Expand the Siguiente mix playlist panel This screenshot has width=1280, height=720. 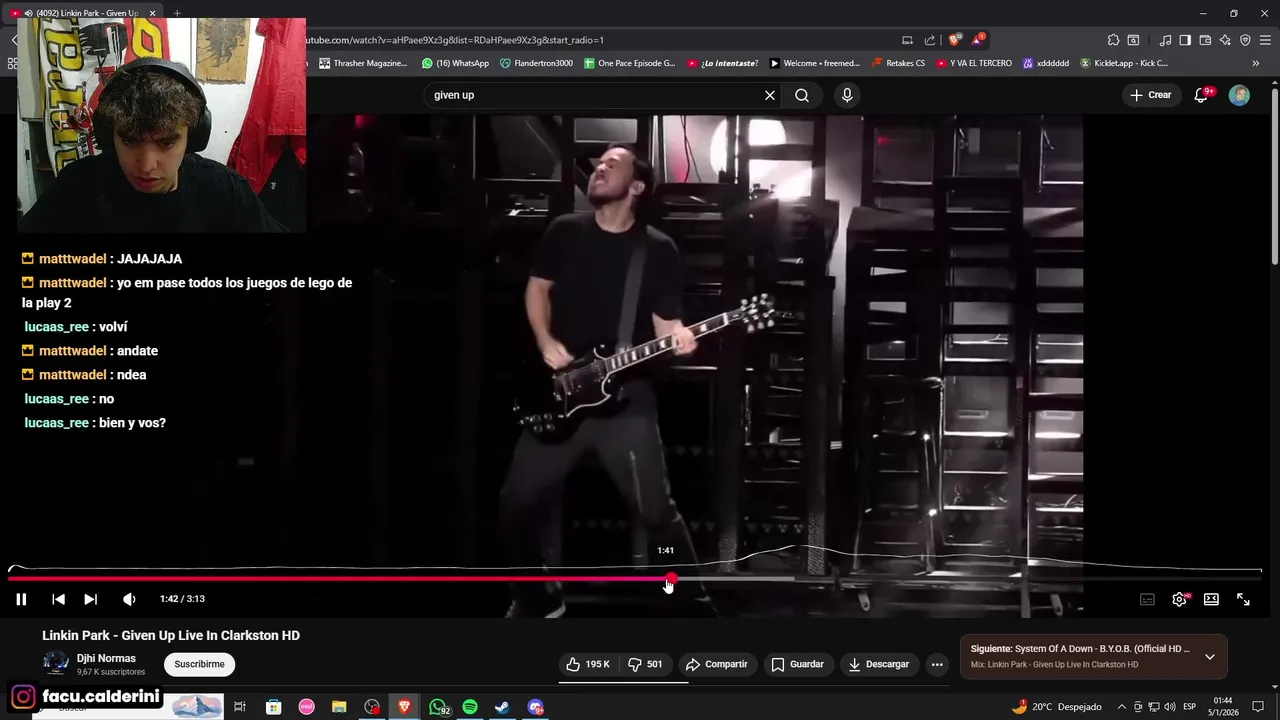[x=1209, y=657]
